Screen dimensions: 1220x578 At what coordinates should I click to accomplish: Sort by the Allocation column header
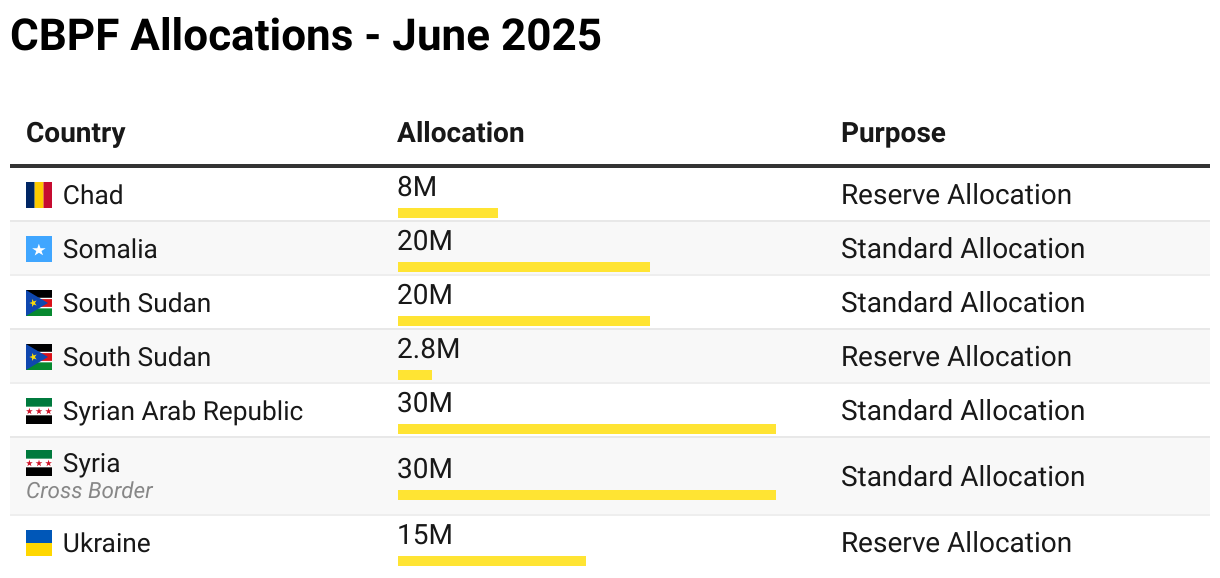point(460,133)
